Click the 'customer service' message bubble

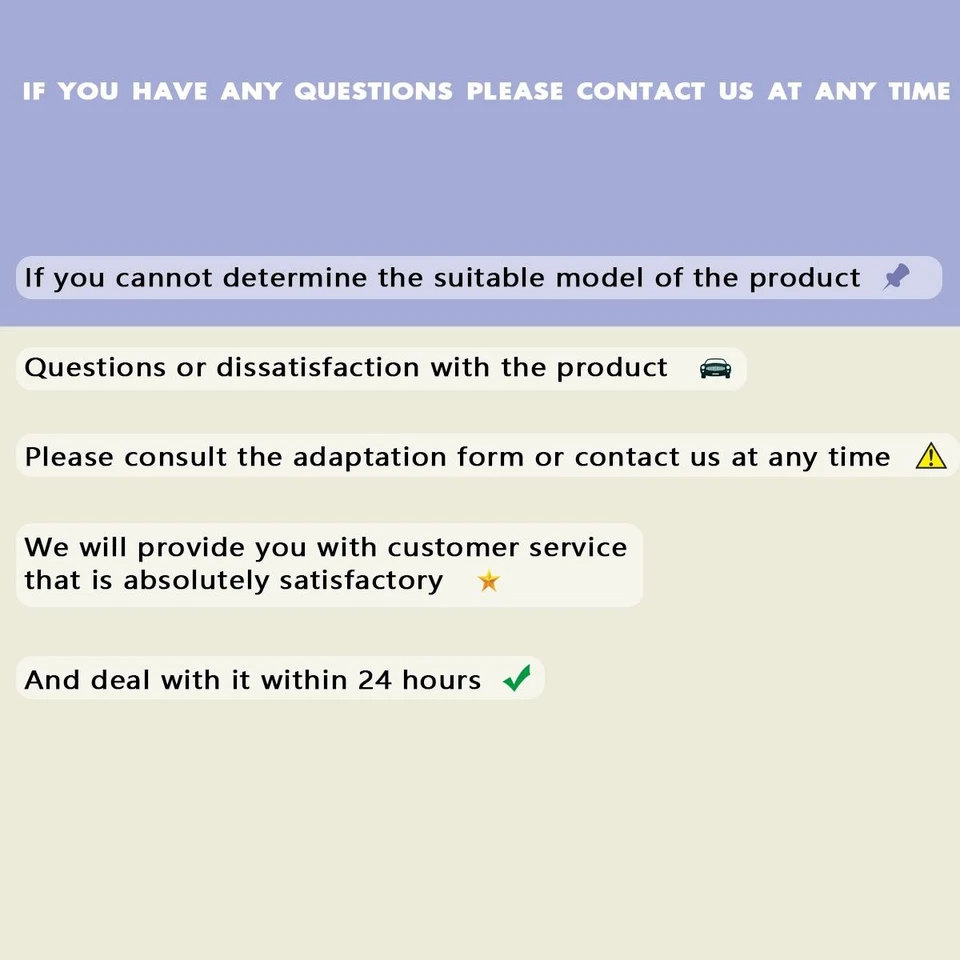click(x=329, y=564)
